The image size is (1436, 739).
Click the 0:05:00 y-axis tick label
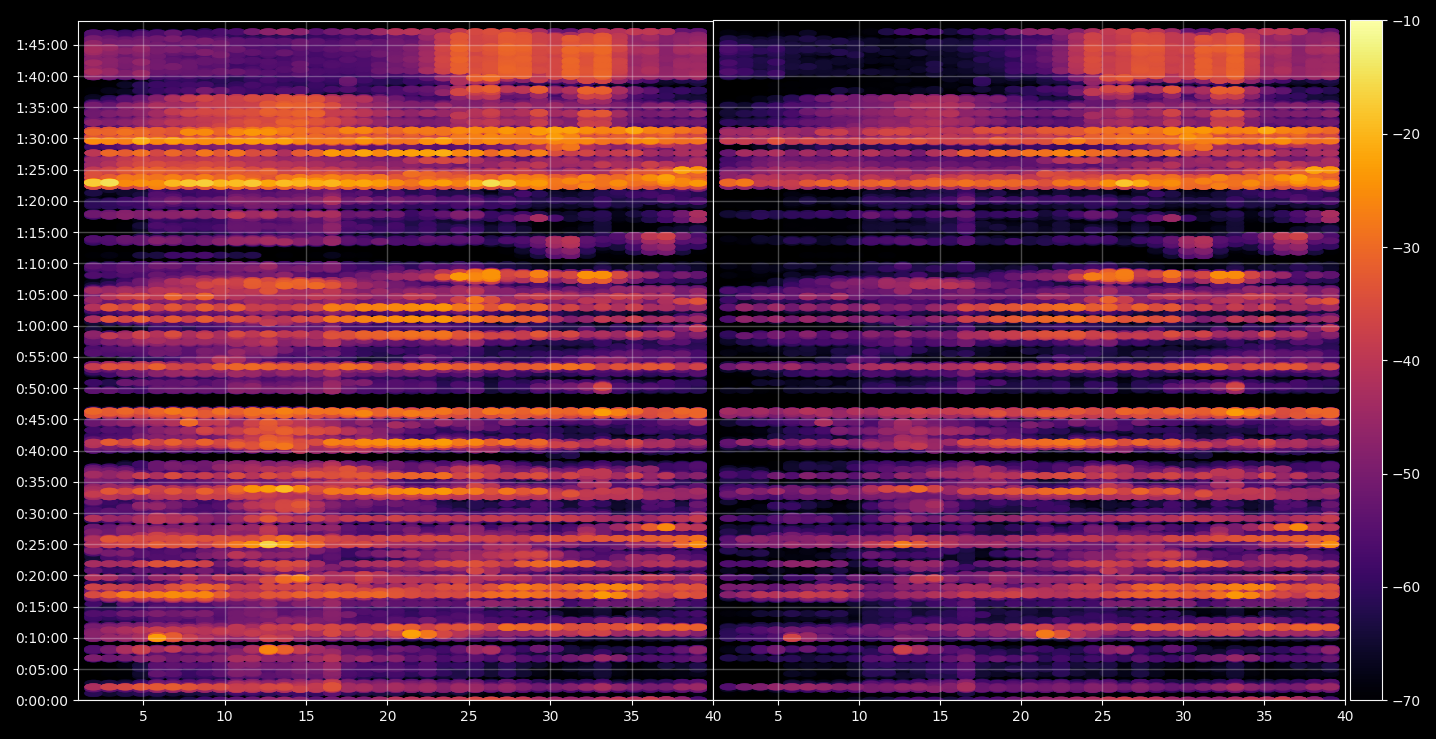pyautogui.click(x=43, y=670)
